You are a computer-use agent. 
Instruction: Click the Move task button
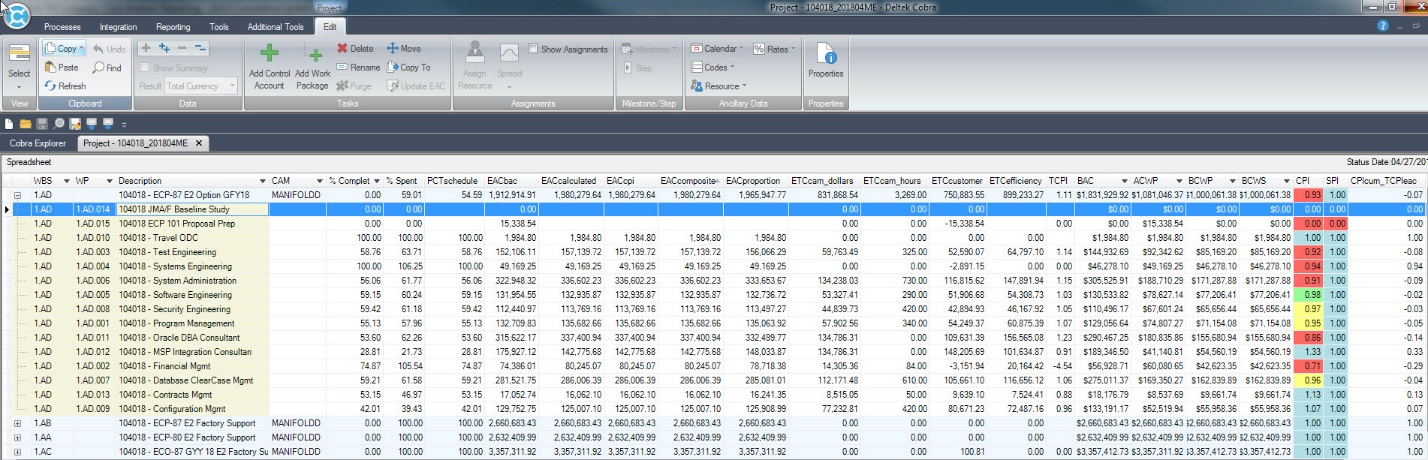coord(404,48)
